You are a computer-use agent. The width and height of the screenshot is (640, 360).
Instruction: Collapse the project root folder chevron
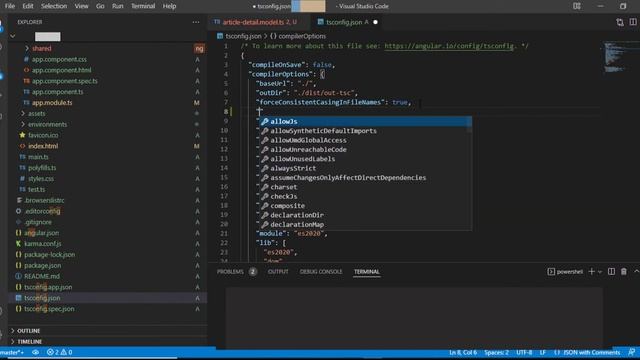(x=13, y=36)
